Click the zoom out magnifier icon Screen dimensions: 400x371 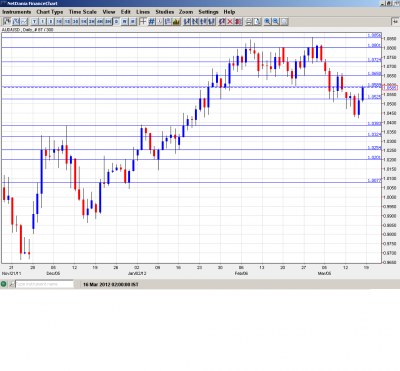276,22
